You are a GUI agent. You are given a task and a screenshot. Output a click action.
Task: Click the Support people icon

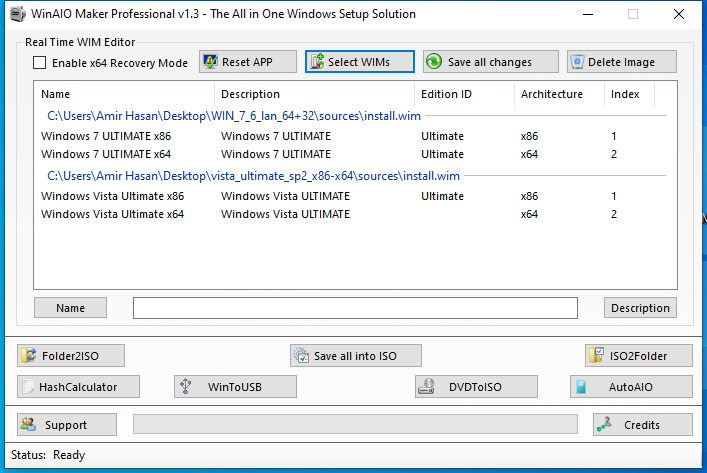point(28,424)
